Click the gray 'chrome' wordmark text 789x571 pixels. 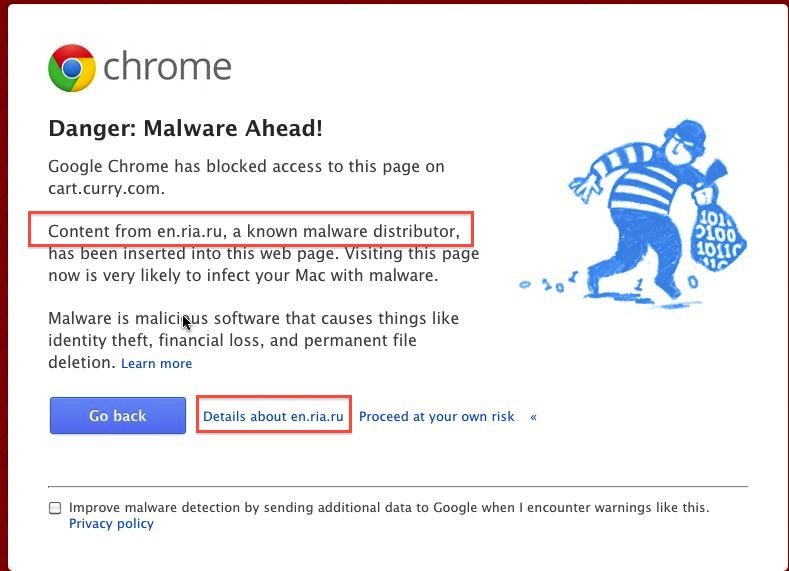click(x=167, y=66)
